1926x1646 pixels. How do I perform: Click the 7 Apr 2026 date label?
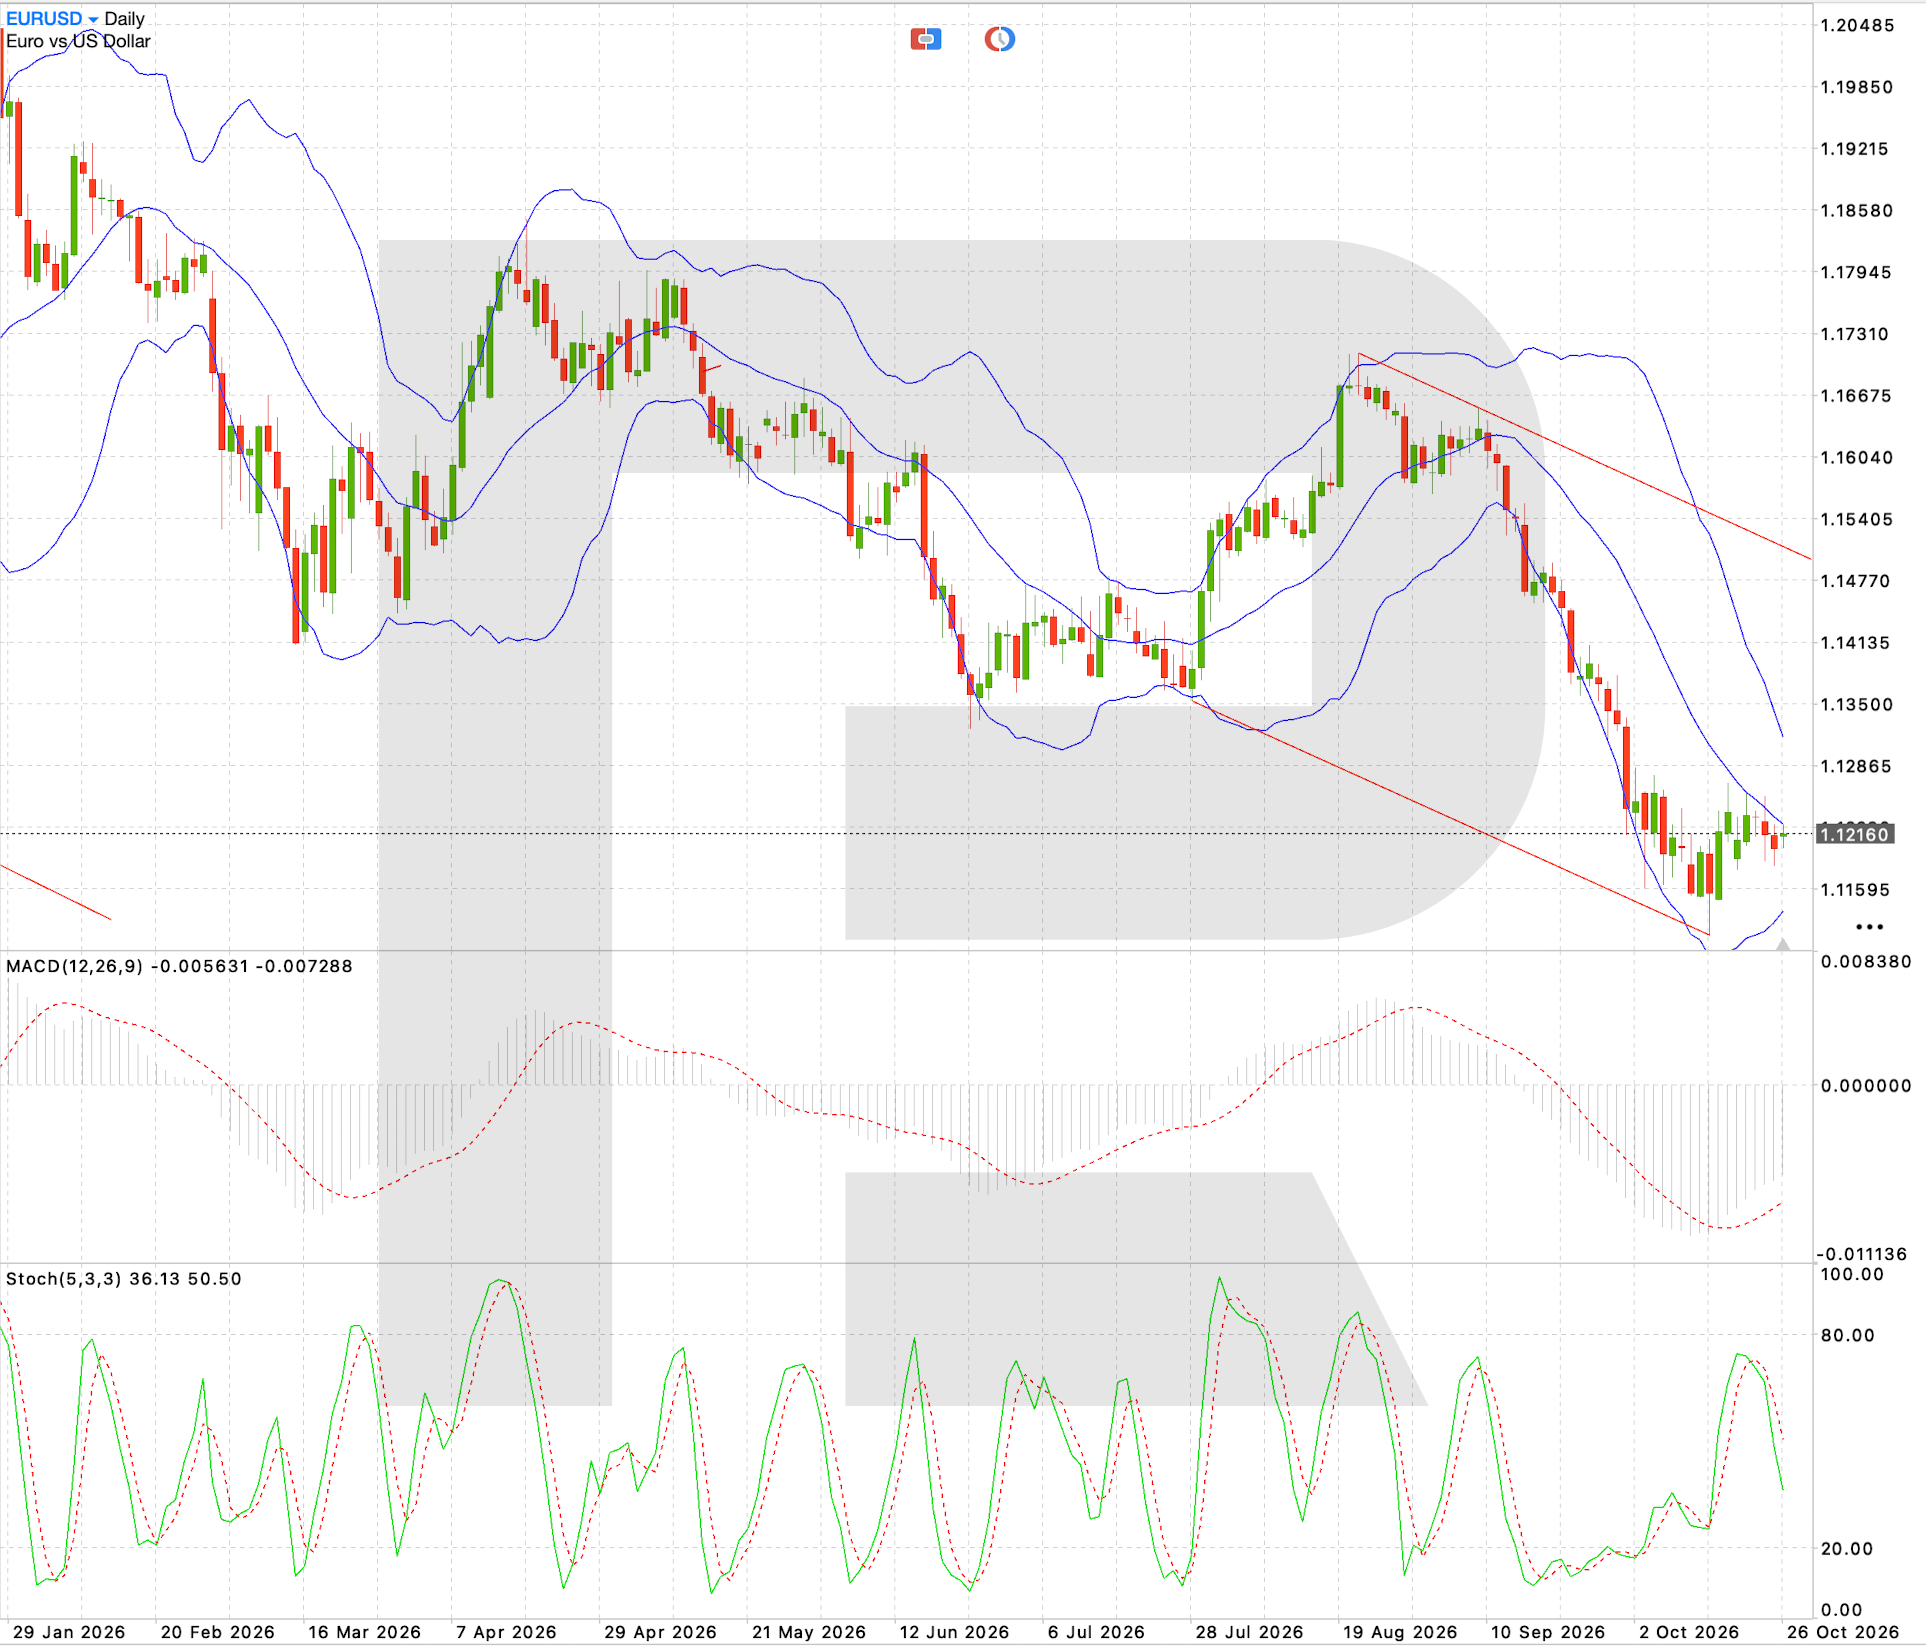[506, 1632]
